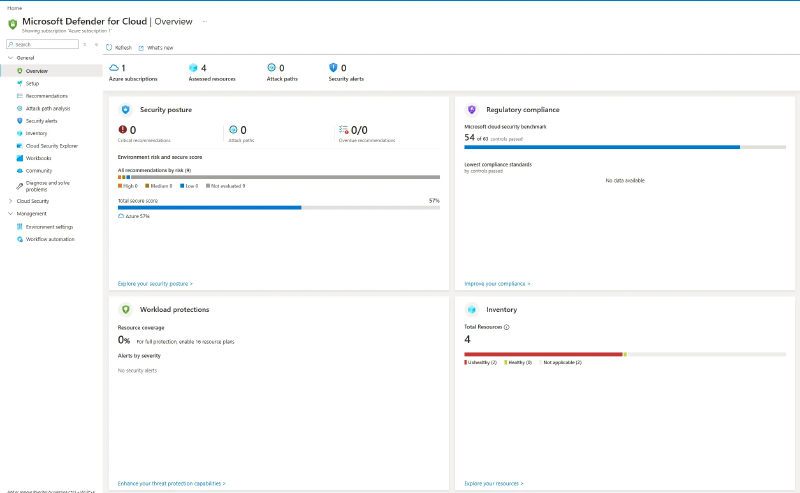This screenshot has height=493, width=800.
Task: Click the red Unhealthy inventory bar
Action: [x=543, y=354]
